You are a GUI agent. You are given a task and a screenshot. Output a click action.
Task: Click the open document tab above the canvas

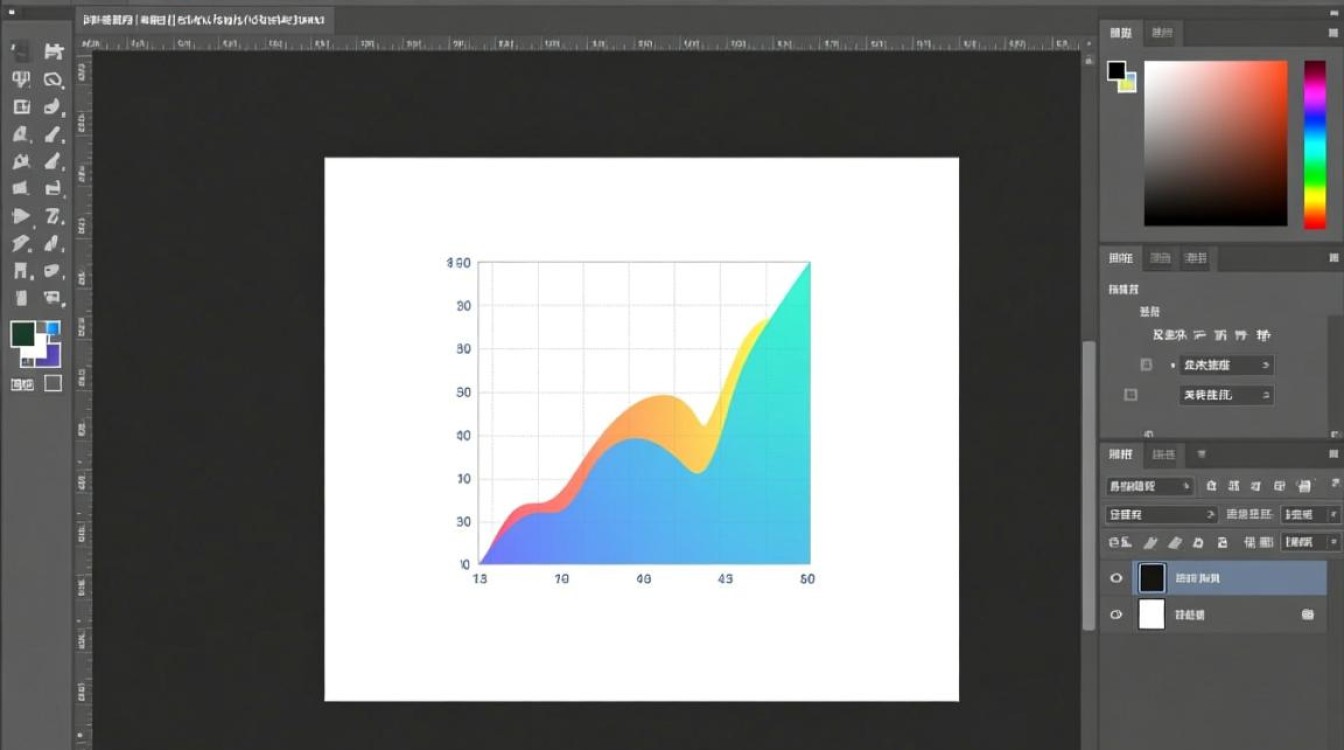205,20
